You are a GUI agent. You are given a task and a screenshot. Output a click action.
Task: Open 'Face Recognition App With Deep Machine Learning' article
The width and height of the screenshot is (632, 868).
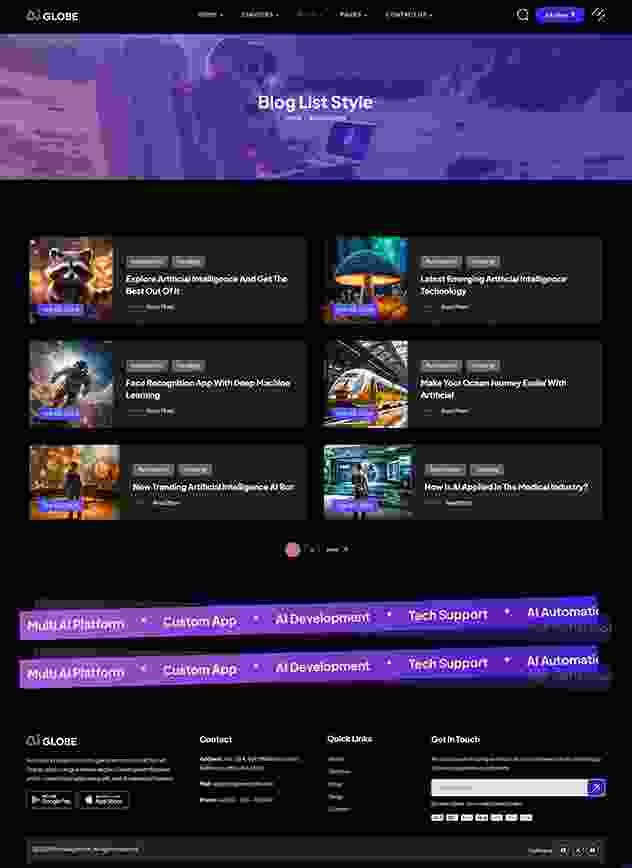click(x=208, y=389)
